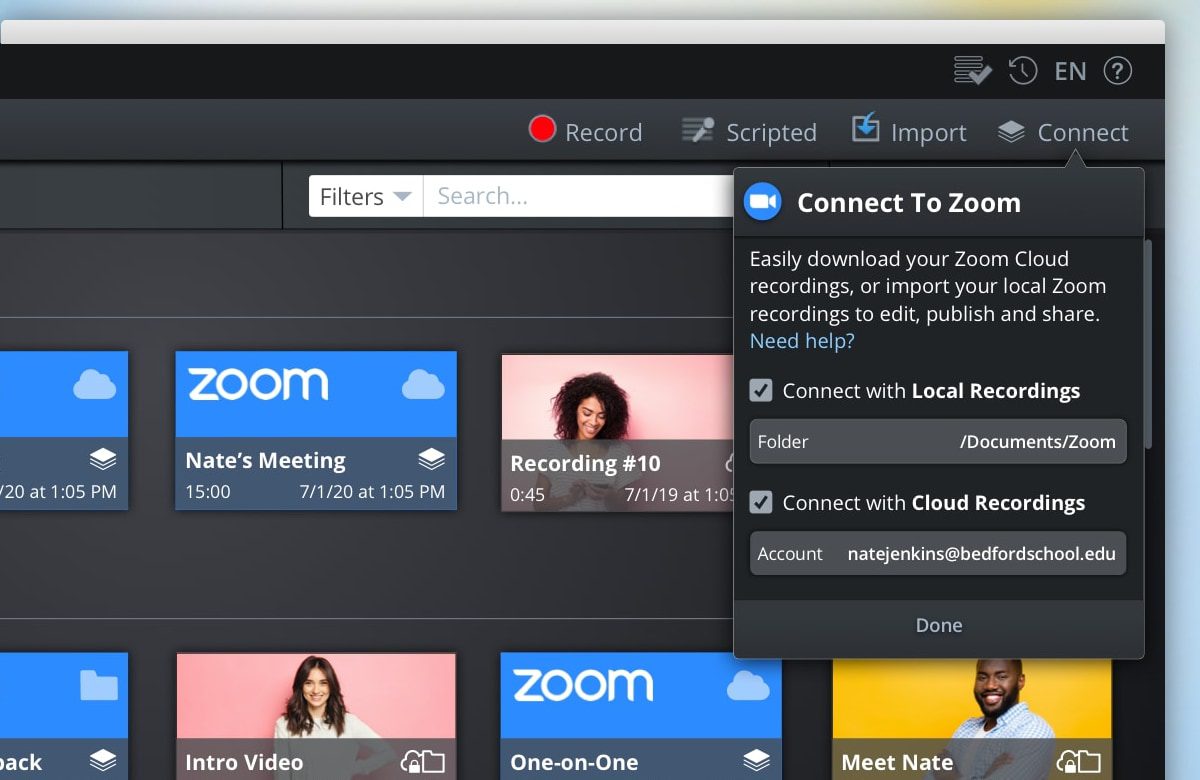Click cloud icon on Nate's Meeting card
The width and height of the screenshot is (1200, 780).
(x=423, y=384)
